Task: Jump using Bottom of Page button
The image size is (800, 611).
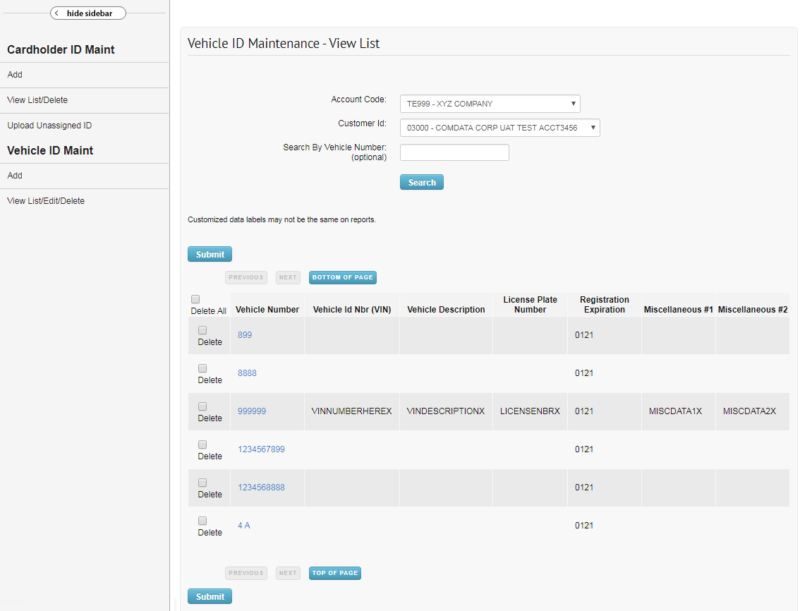Action: point(342,277)
